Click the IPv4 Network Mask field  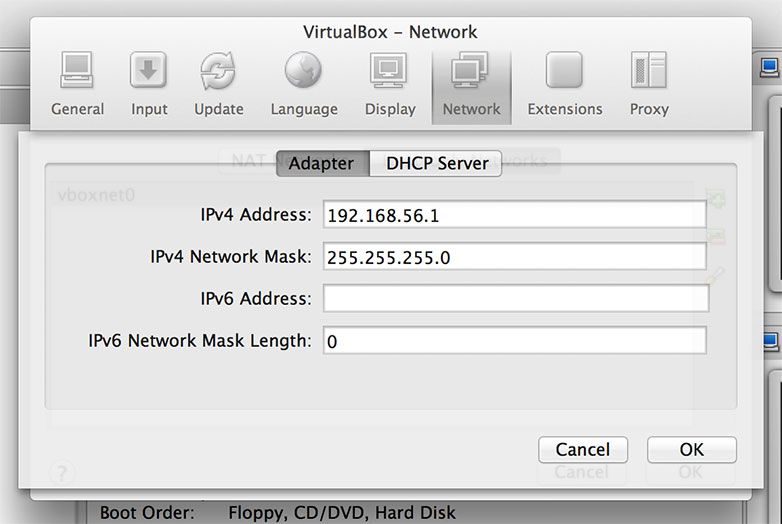click(514, 257)
